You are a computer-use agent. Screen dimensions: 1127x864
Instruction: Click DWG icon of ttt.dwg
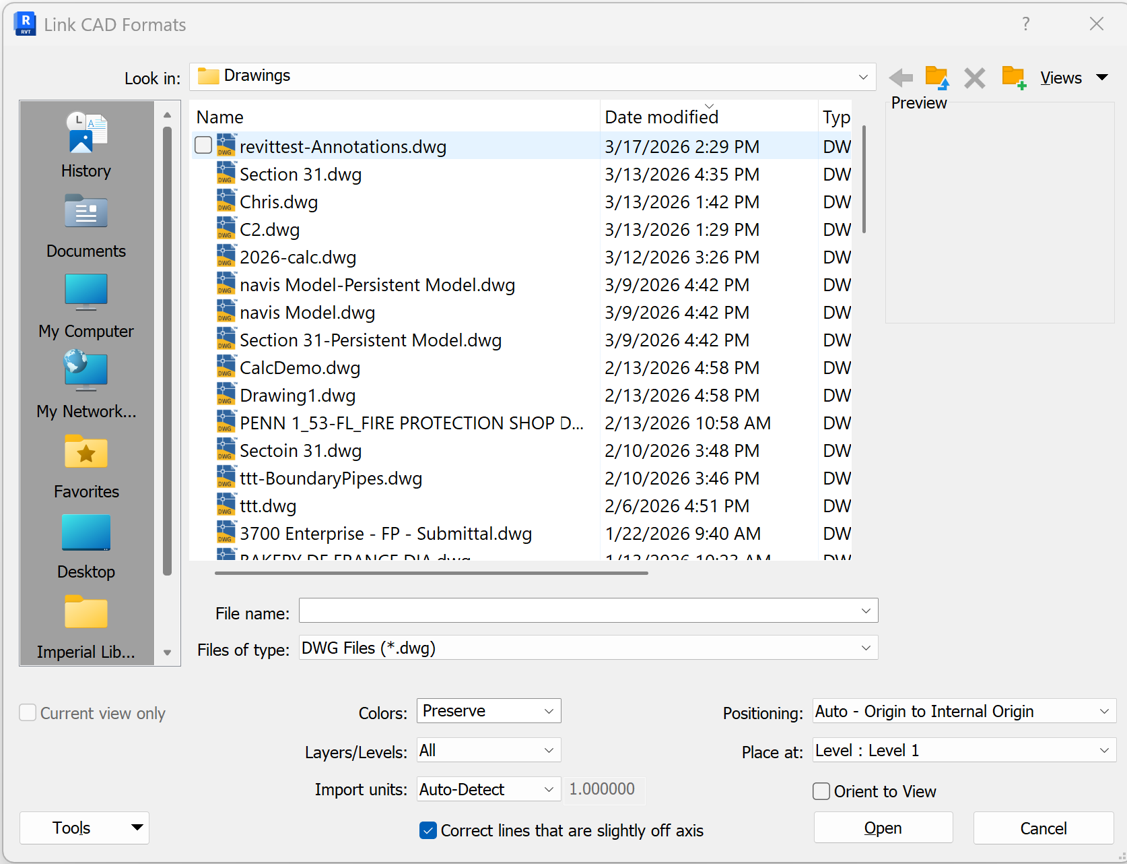[226, 505]
